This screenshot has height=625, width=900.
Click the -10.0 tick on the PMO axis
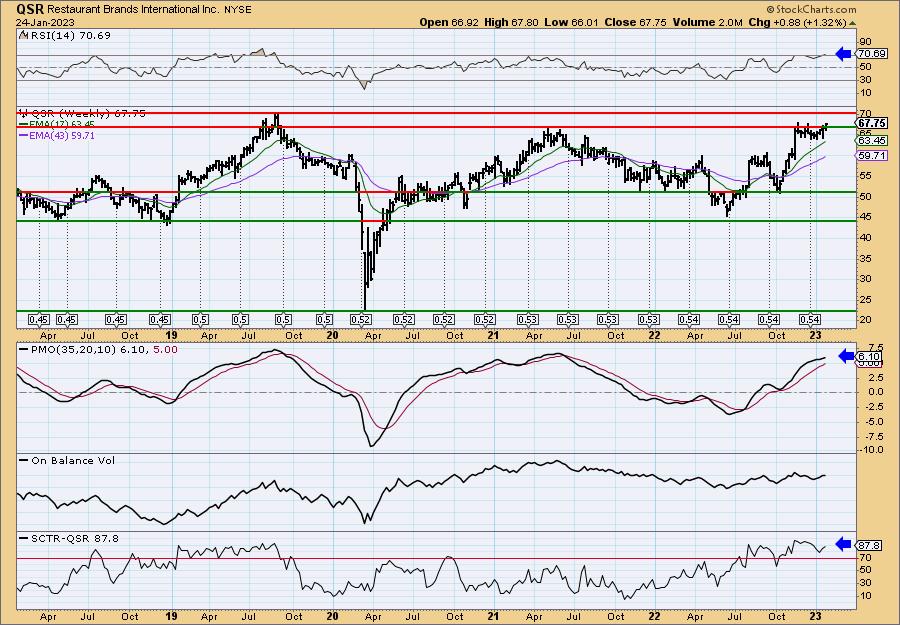point(871,450)
